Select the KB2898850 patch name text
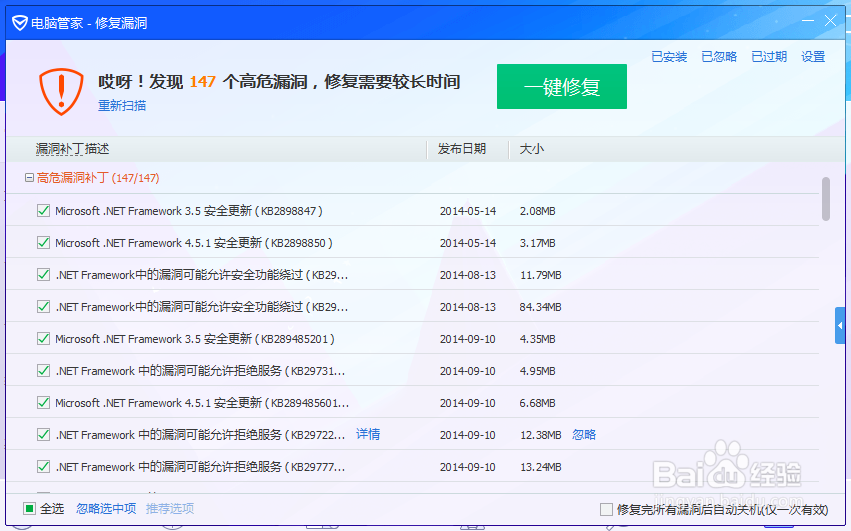Image resolution: width=851 pixels, height=531 pixels. [194, 243]
